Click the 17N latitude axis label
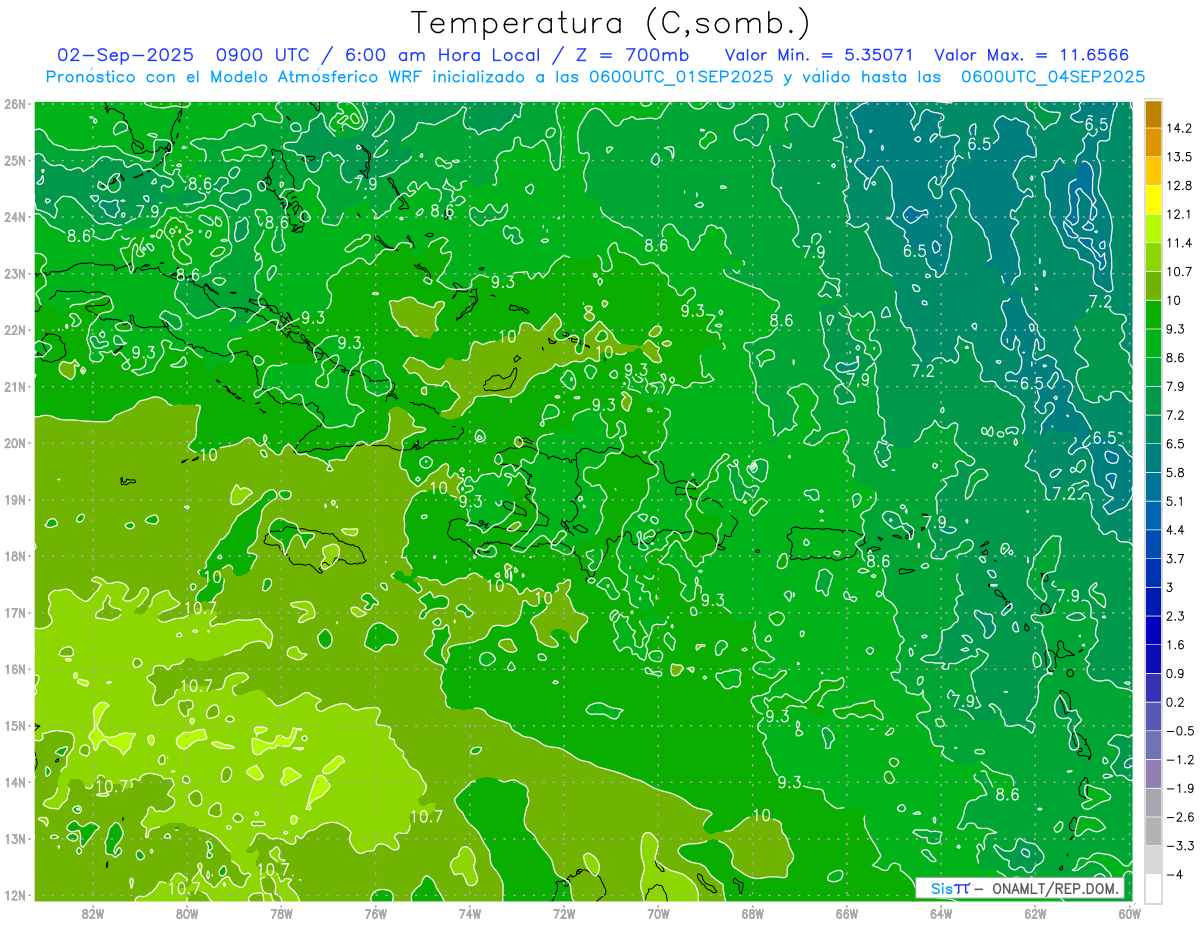This screenshot has height=927, width=1200. (x=14, y=612)
